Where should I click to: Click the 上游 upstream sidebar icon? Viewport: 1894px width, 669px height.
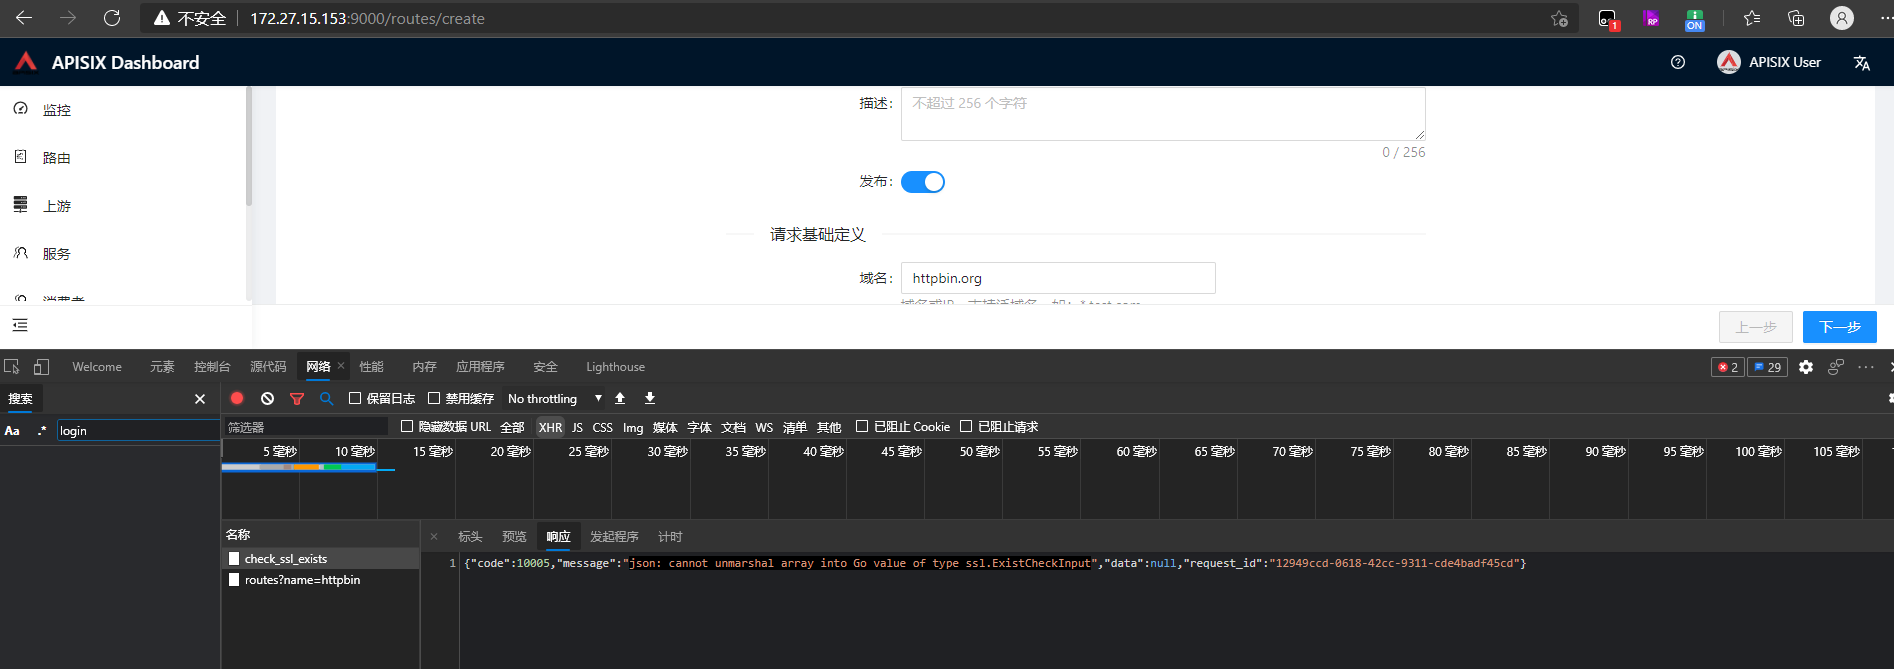point(21,205)
